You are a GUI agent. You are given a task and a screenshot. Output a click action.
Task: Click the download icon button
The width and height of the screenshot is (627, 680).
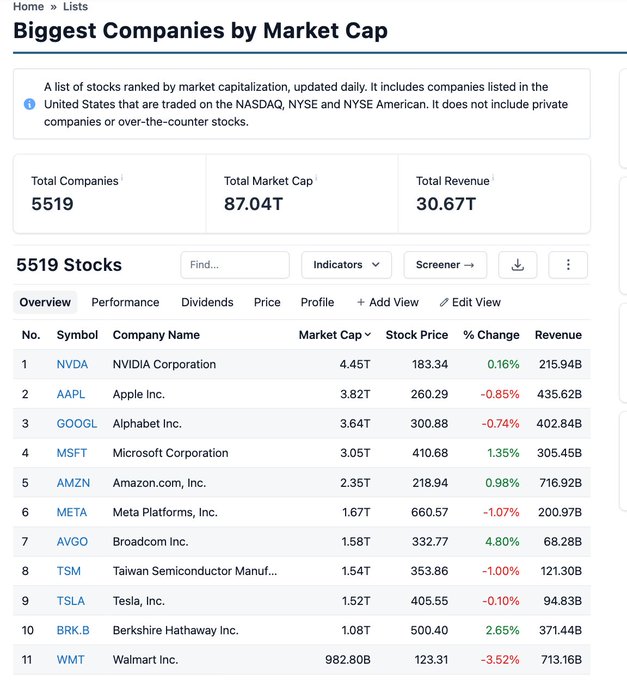click(517, 265)
